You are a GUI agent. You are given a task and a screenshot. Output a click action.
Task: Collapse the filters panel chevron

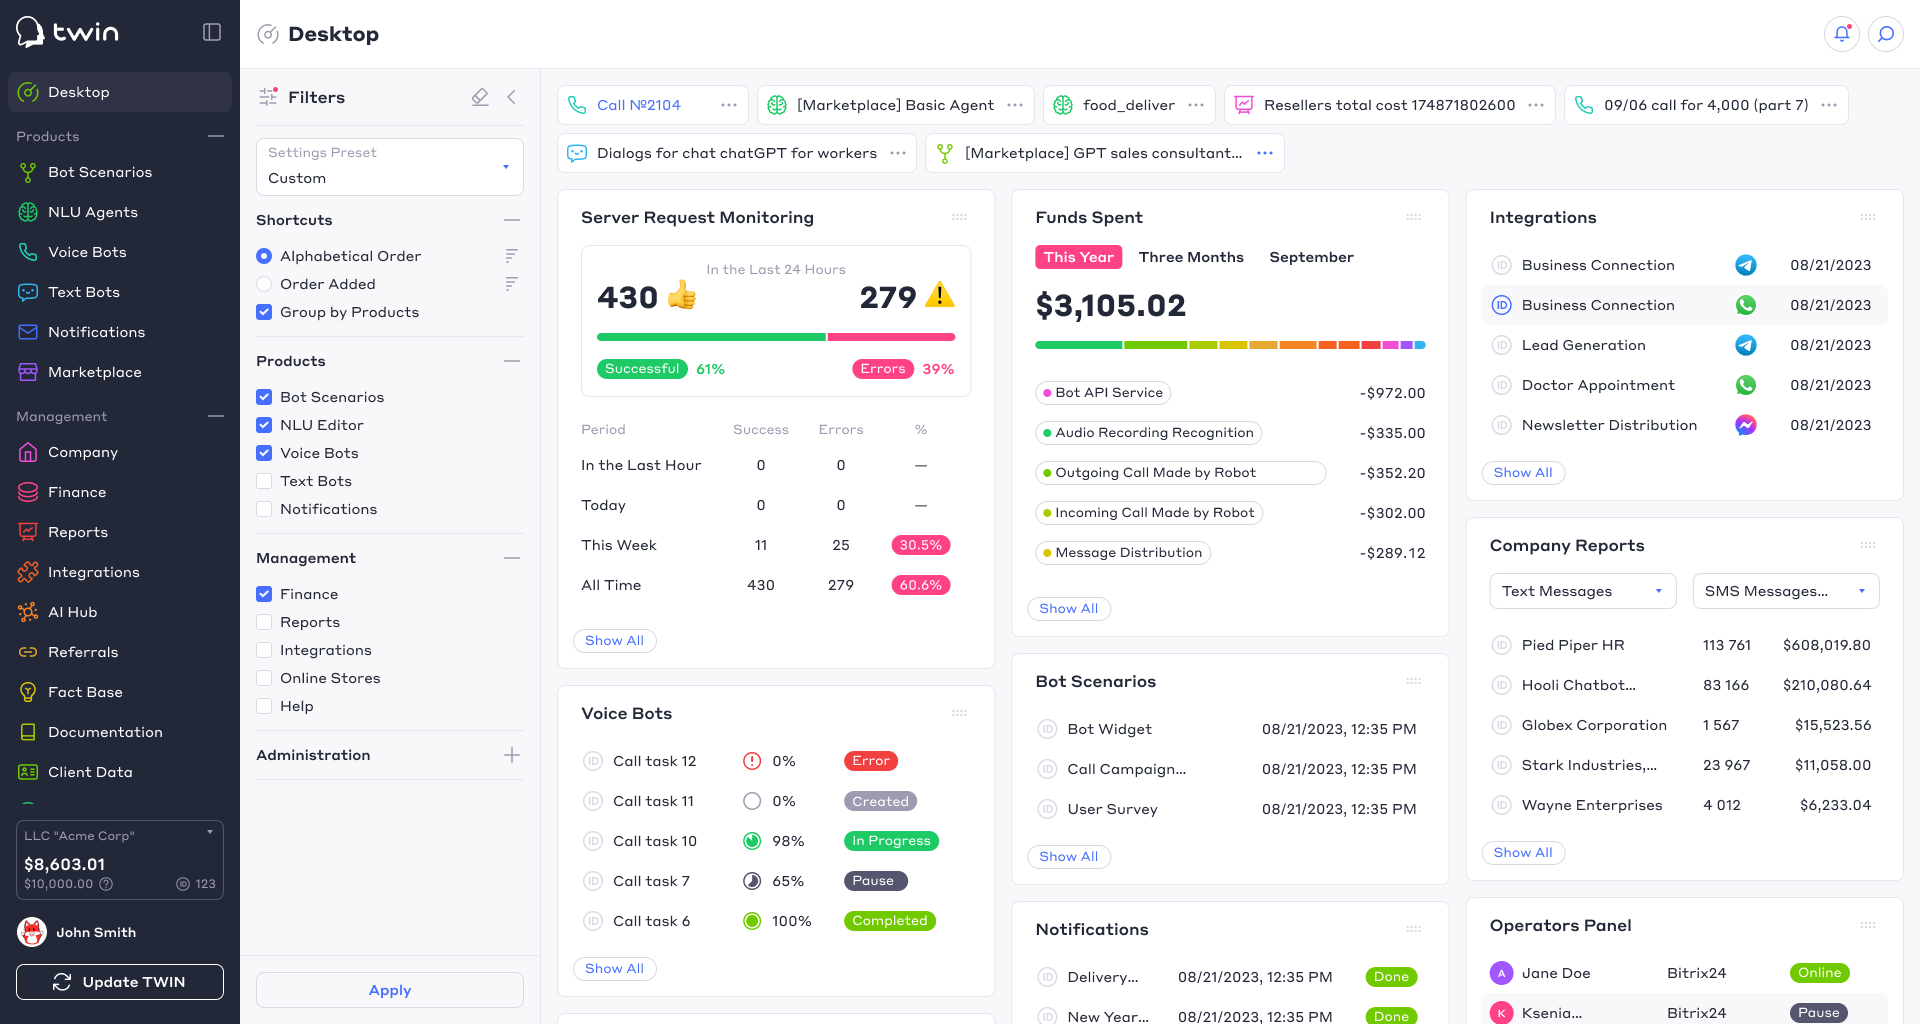tap(512, 97)
